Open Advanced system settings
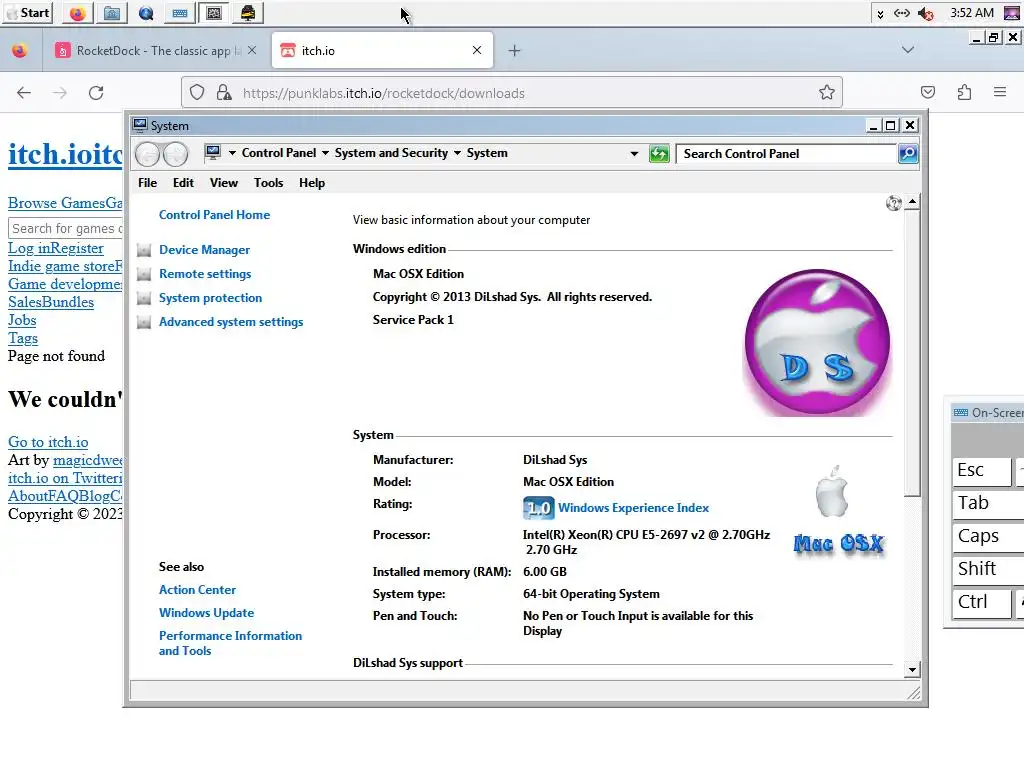Viewport: 1024px width, 768px height. click(x=231, y=322)
